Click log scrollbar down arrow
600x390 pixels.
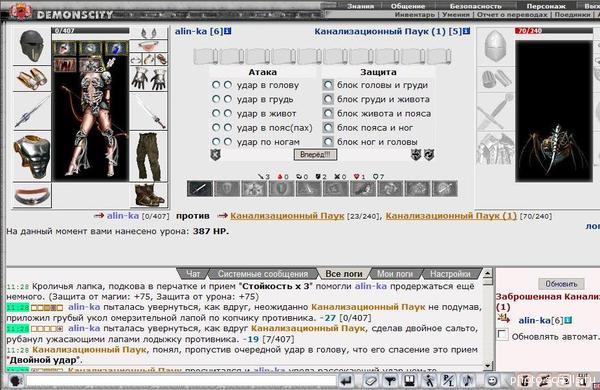pos(488,366)
